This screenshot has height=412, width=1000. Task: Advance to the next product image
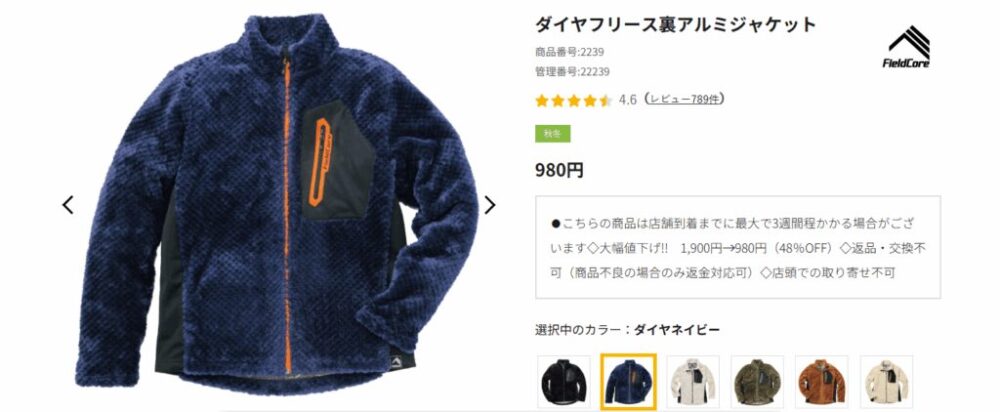(x=490, y=205)
